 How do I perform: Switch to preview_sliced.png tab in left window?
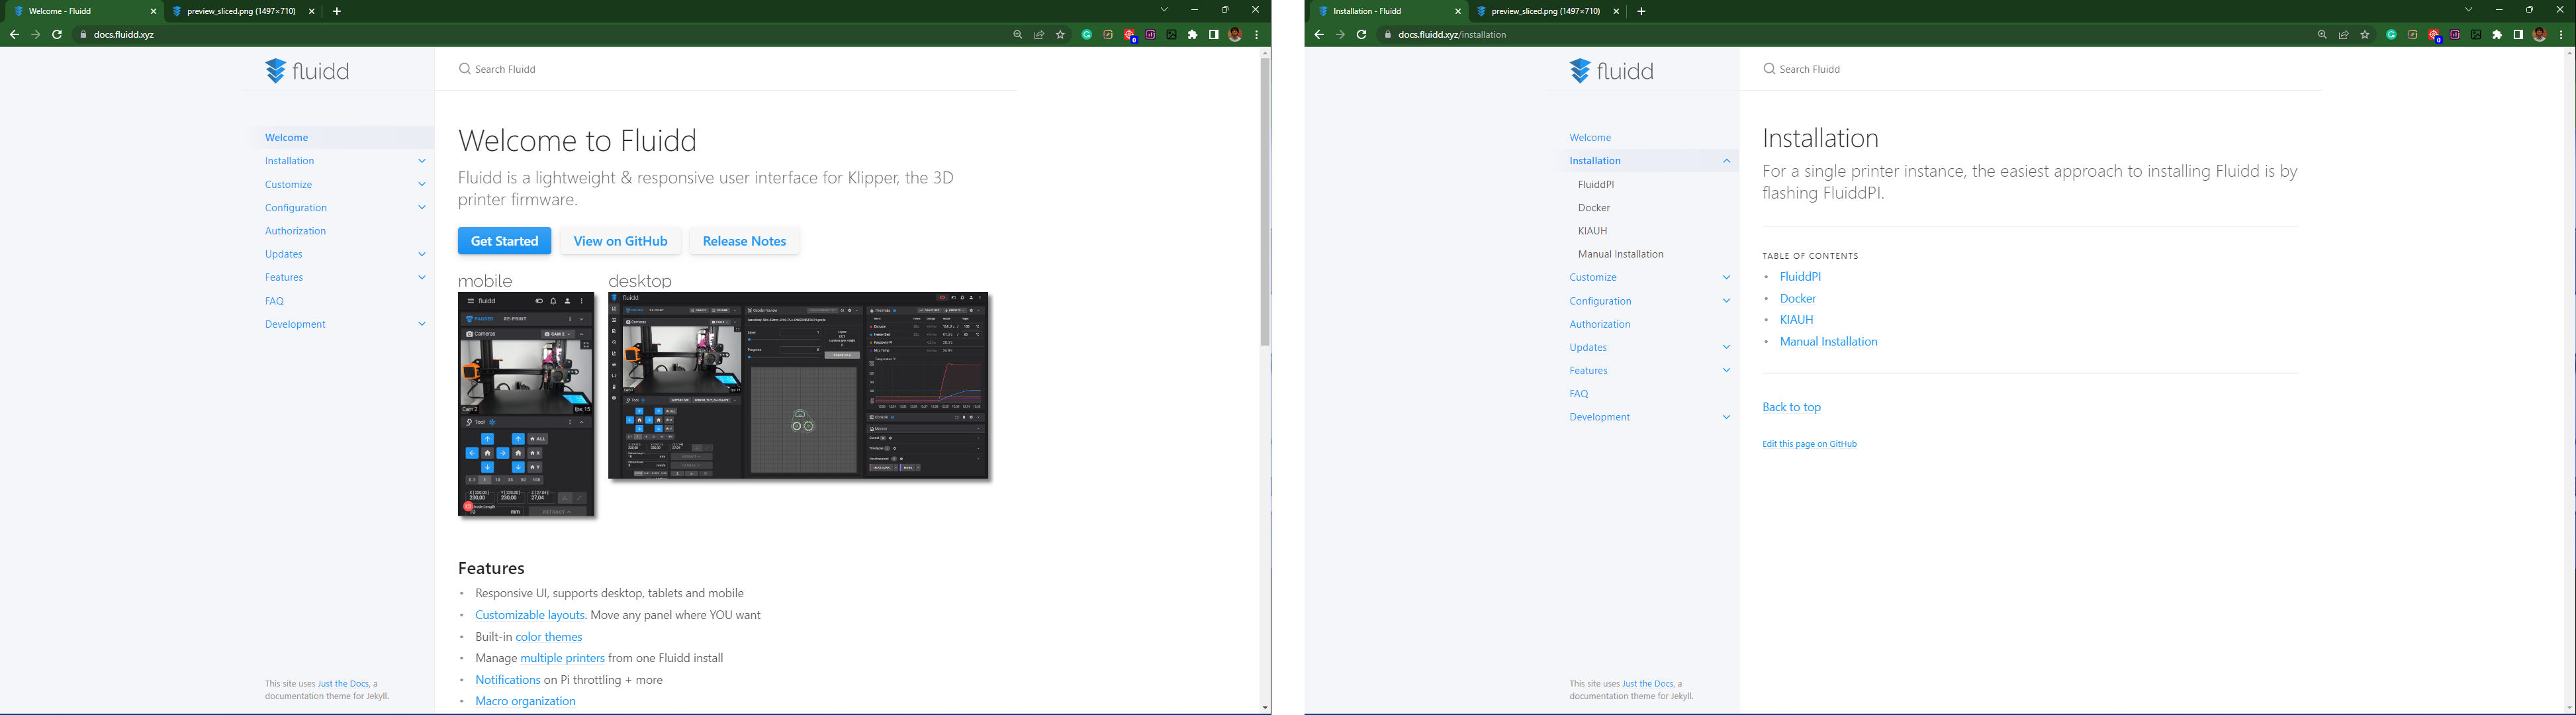(x=243, y=11)
